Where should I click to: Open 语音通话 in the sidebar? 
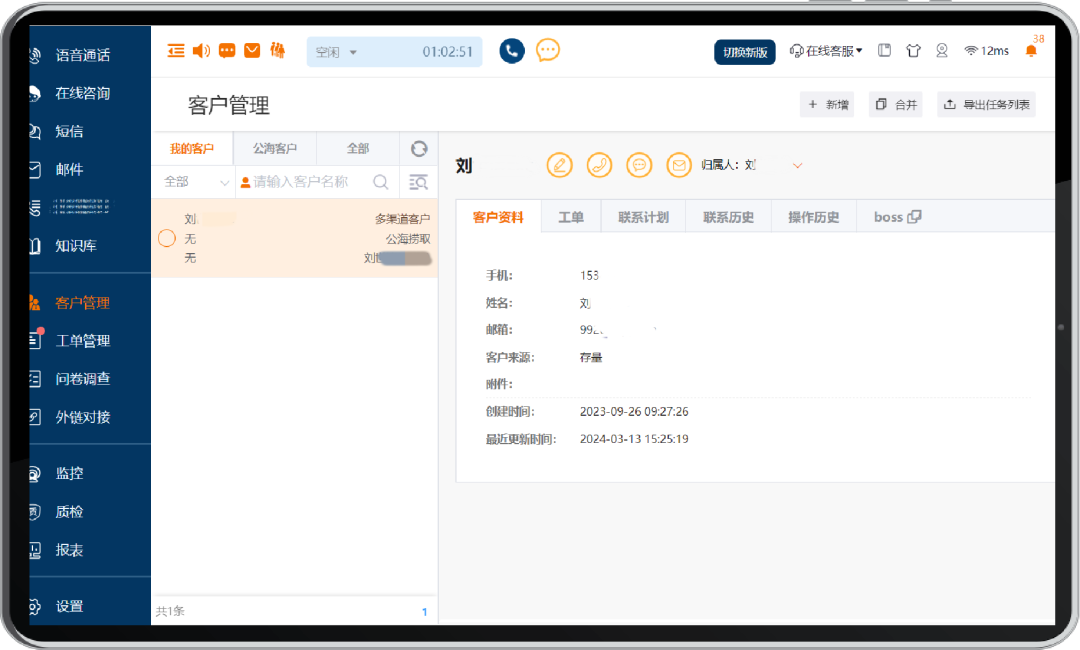pyautogui.click(x=83, y=55)
